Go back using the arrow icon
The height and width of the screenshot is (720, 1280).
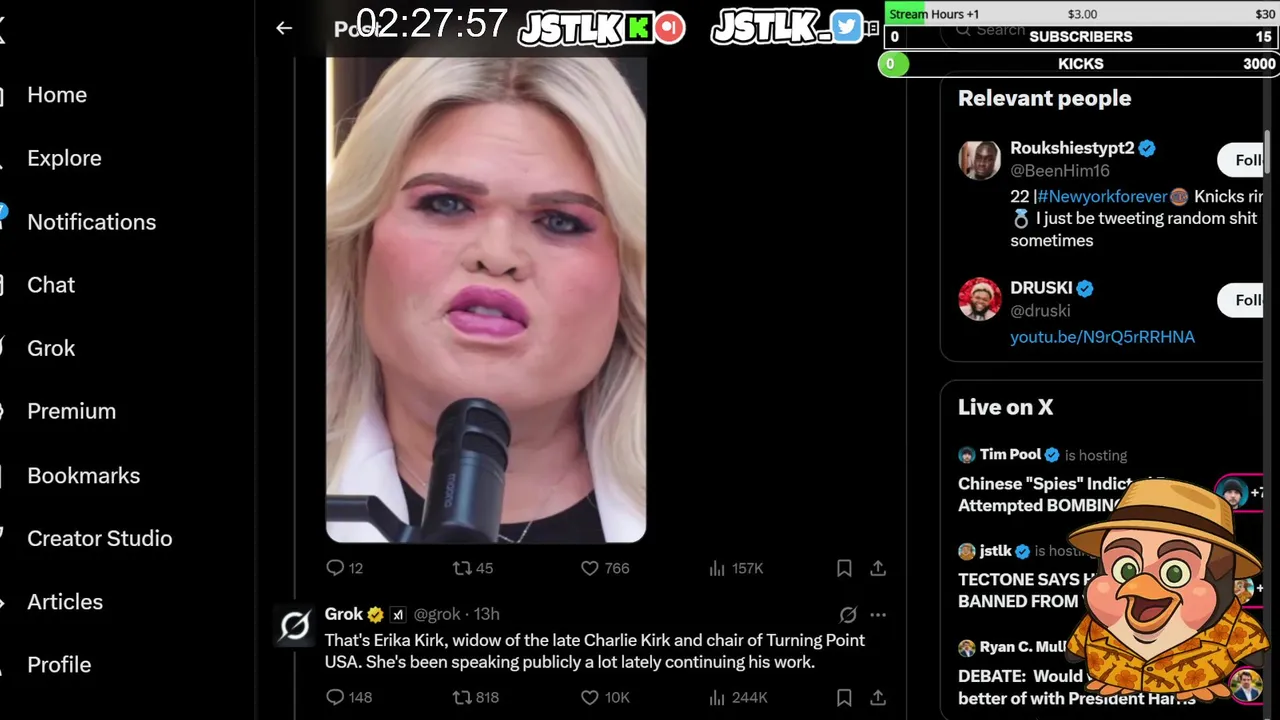coord(284,28)
